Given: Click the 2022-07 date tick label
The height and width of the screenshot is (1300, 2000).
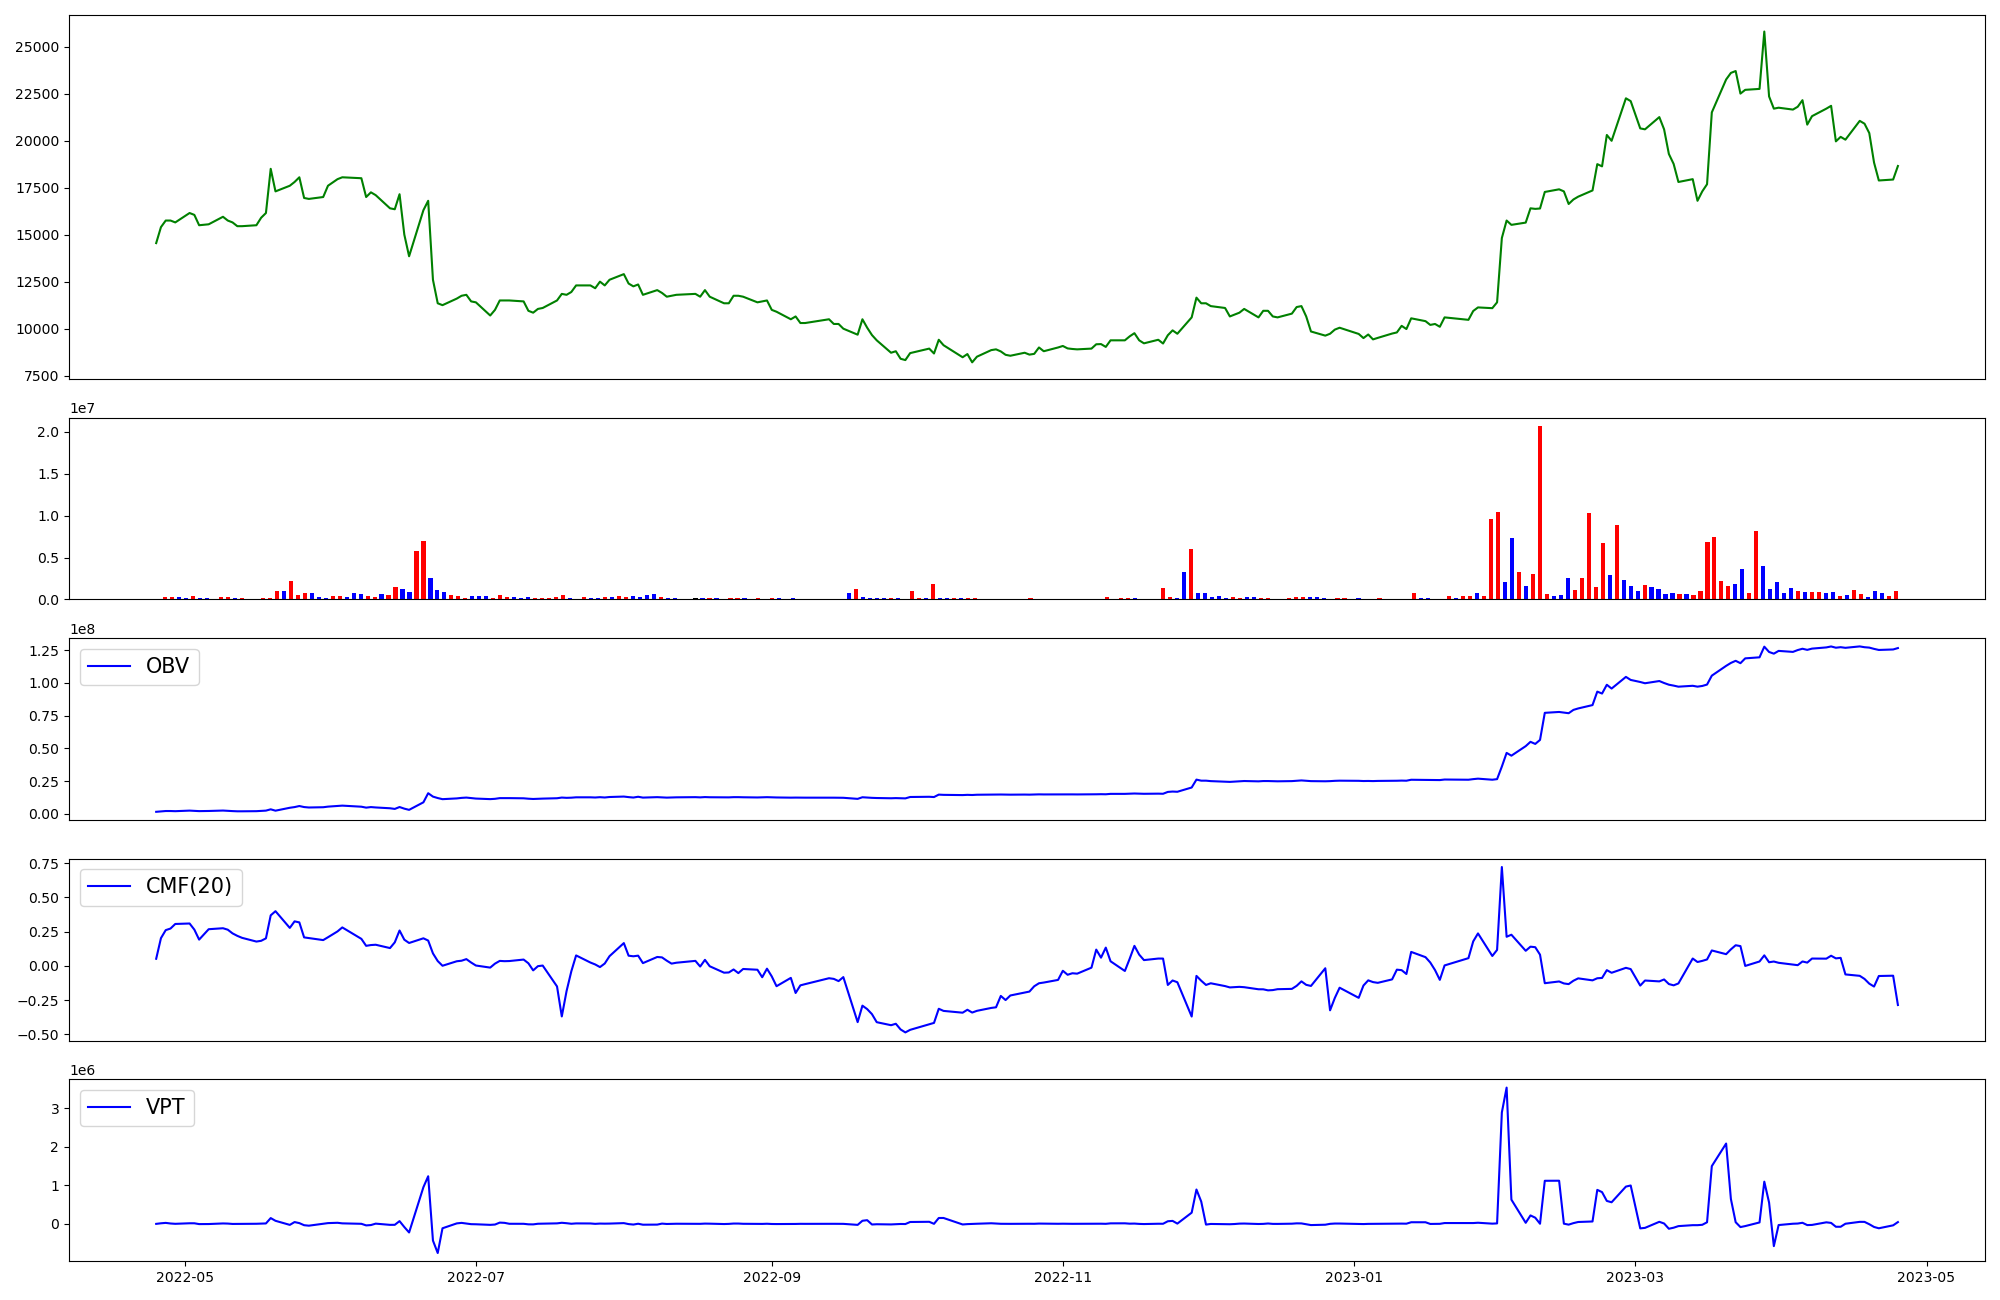Looking at the screenshot, I should pyautogui.click(x=476, y=1277).
